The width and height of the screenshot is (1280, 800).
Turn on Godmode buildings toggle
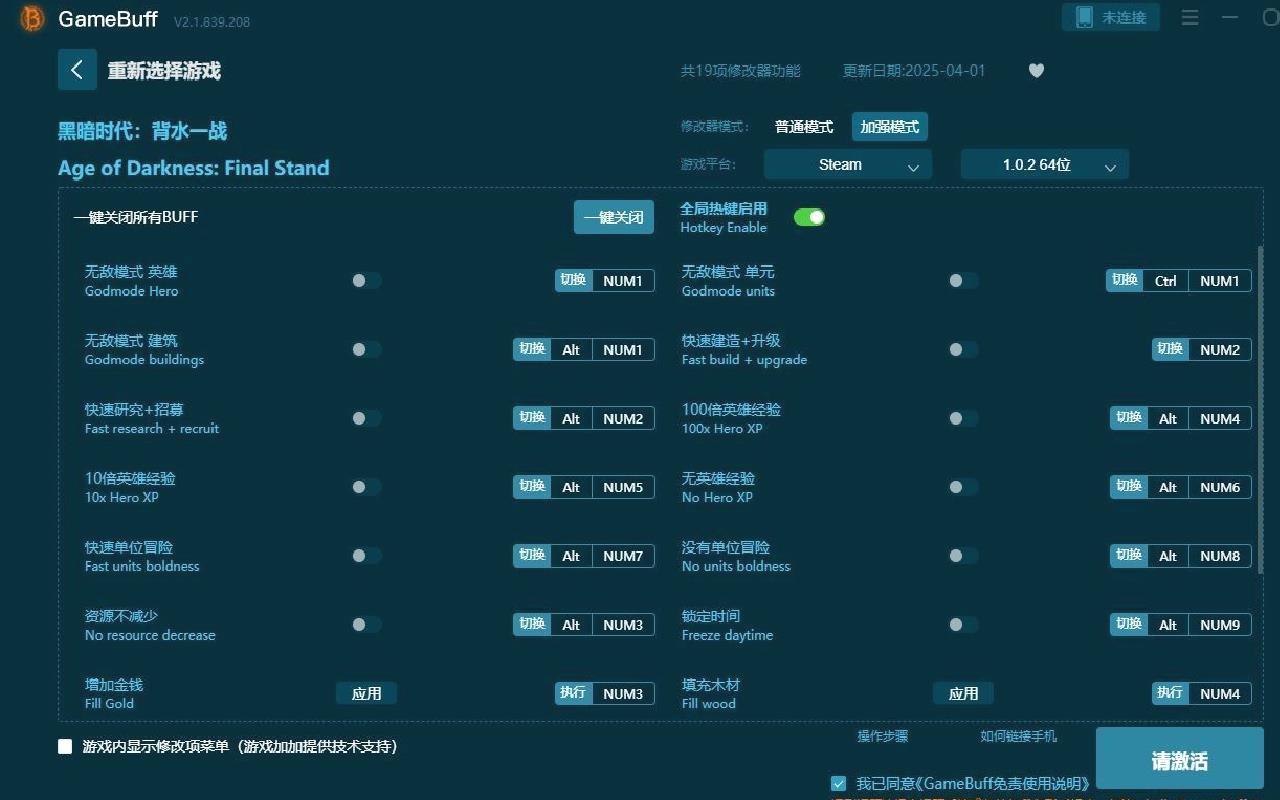pos(366,349)
